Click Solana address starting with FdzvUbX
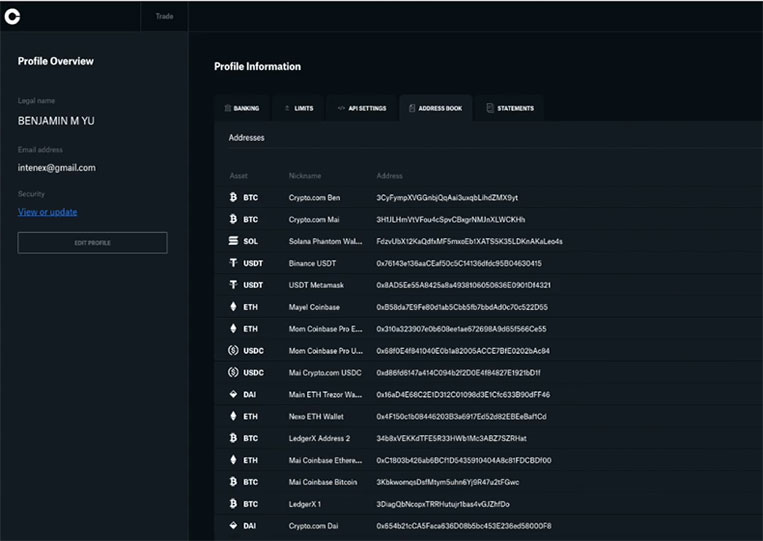Image resolution: width=763 pixels, height=541 pixels. point(469,241)
